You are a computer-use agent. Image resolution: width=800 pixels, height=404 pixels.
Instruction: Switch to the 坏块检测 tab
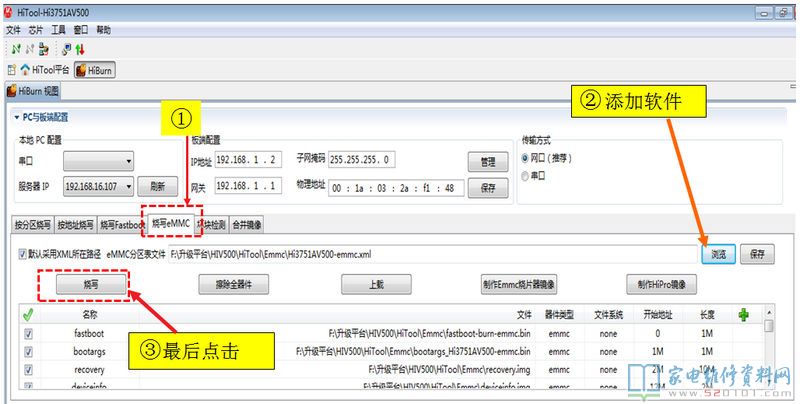tap(211, 225)
